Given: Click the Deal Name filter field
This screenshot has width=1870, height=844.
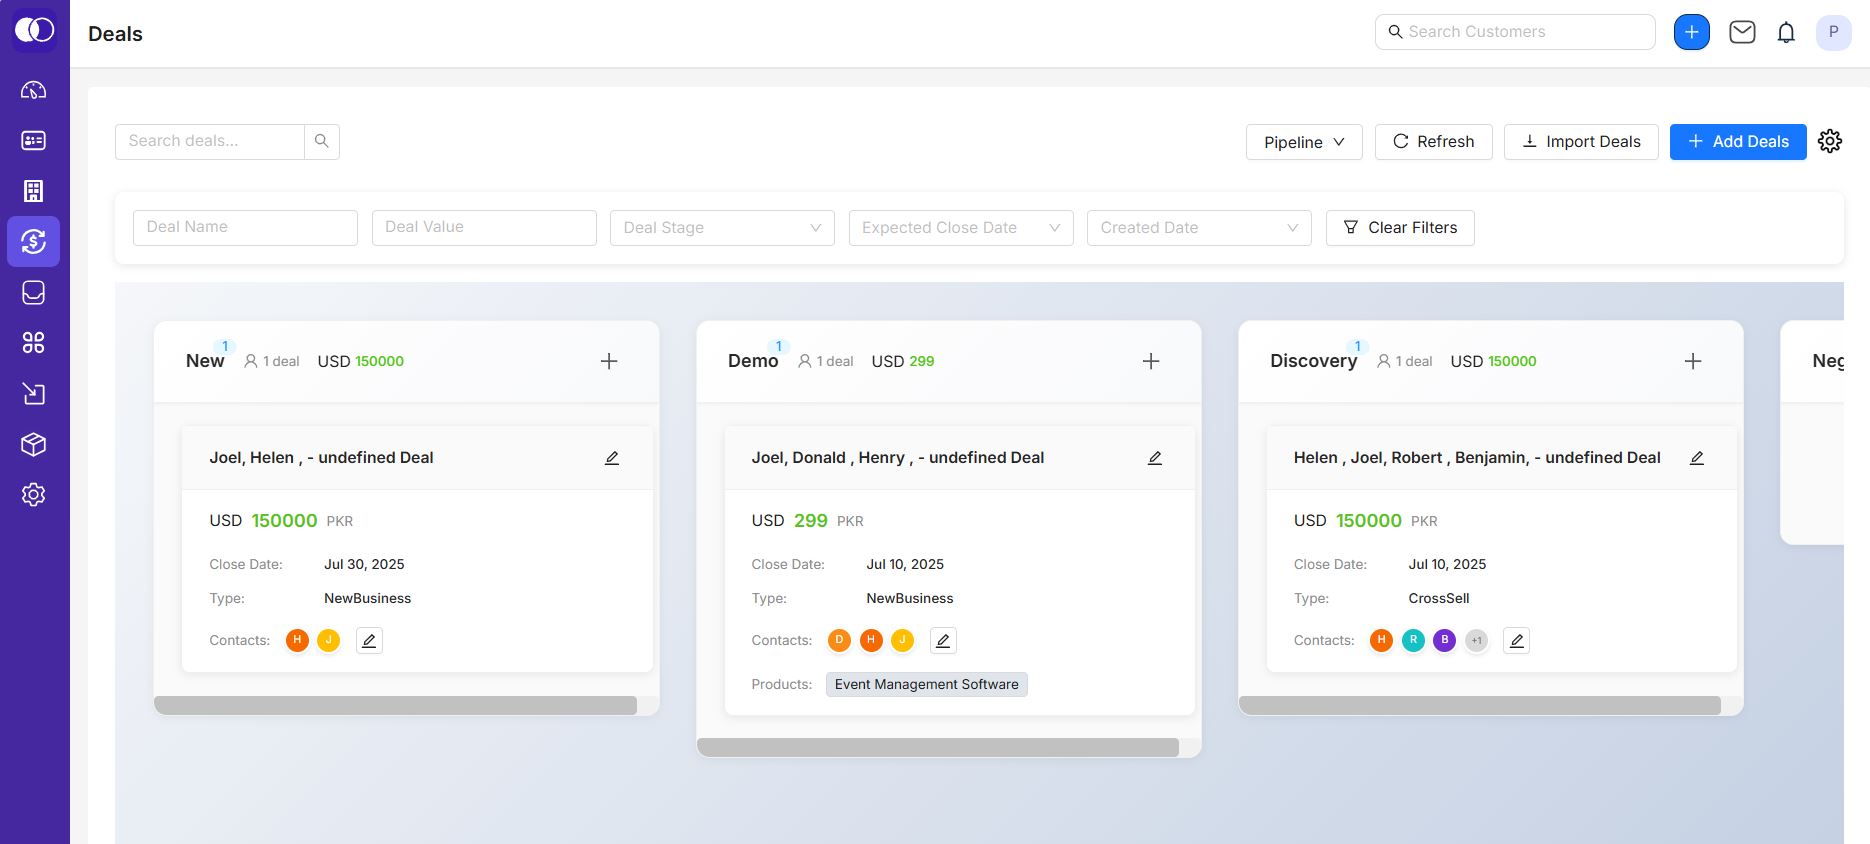Looking at the screenshot, I should pos(245,228).
